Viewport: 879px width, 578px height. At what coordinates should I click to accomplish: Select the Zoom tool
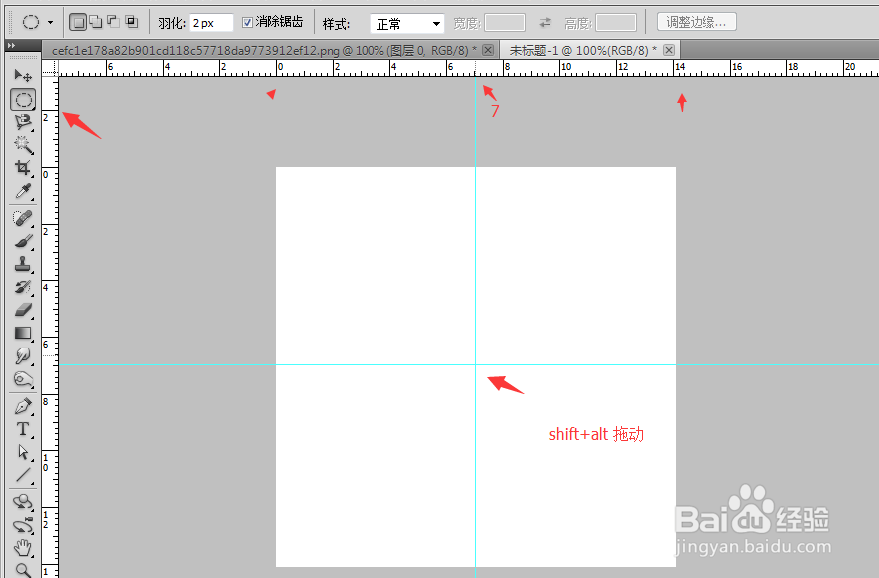(23, 570)
